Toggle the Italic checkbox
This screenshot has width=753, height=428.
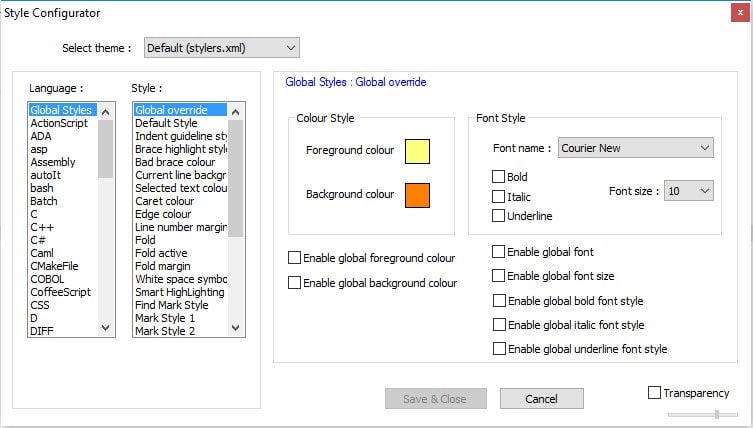pyautogui.click(x=498, y=196)
